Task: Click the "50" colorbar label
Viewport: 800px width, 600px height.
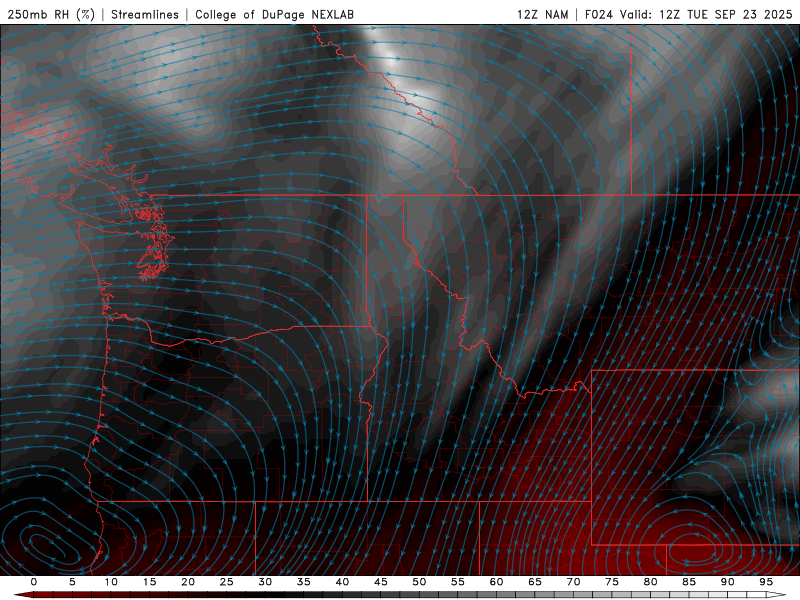Action: pos(419,582)
